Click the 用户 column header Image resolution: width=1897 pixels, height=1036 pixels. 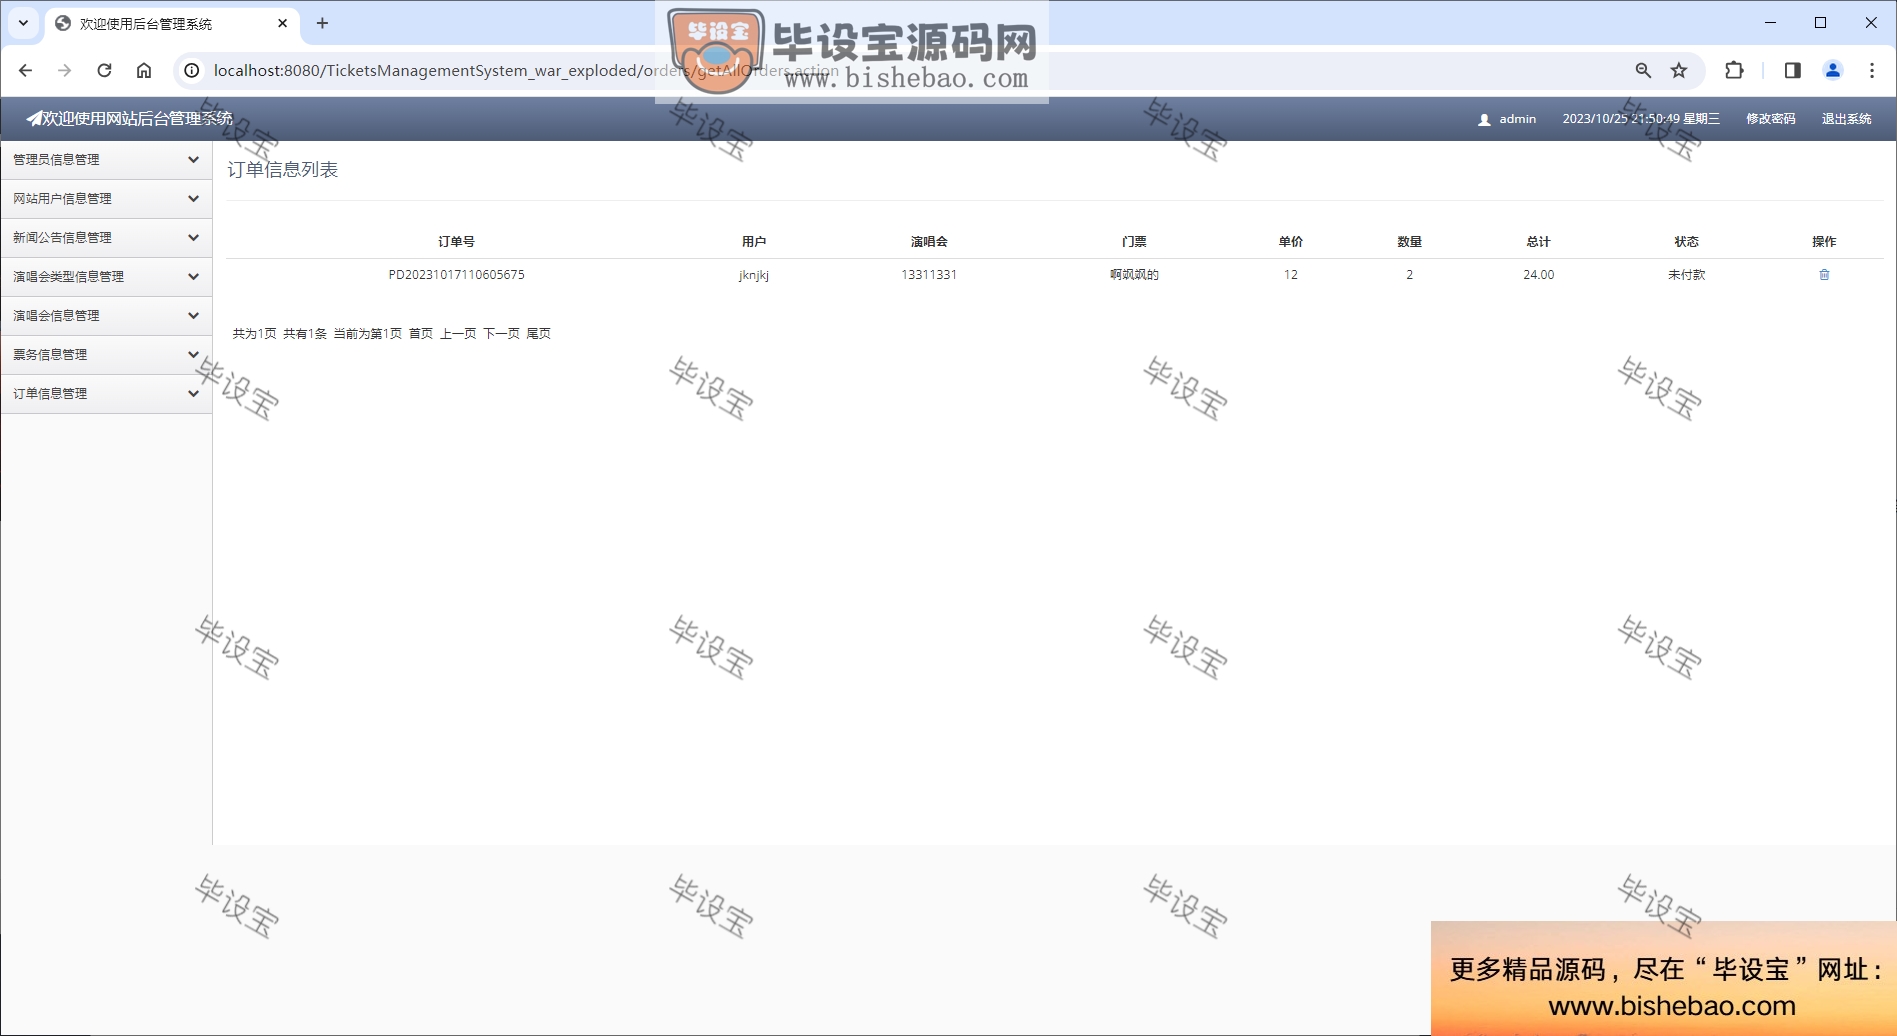754,242
